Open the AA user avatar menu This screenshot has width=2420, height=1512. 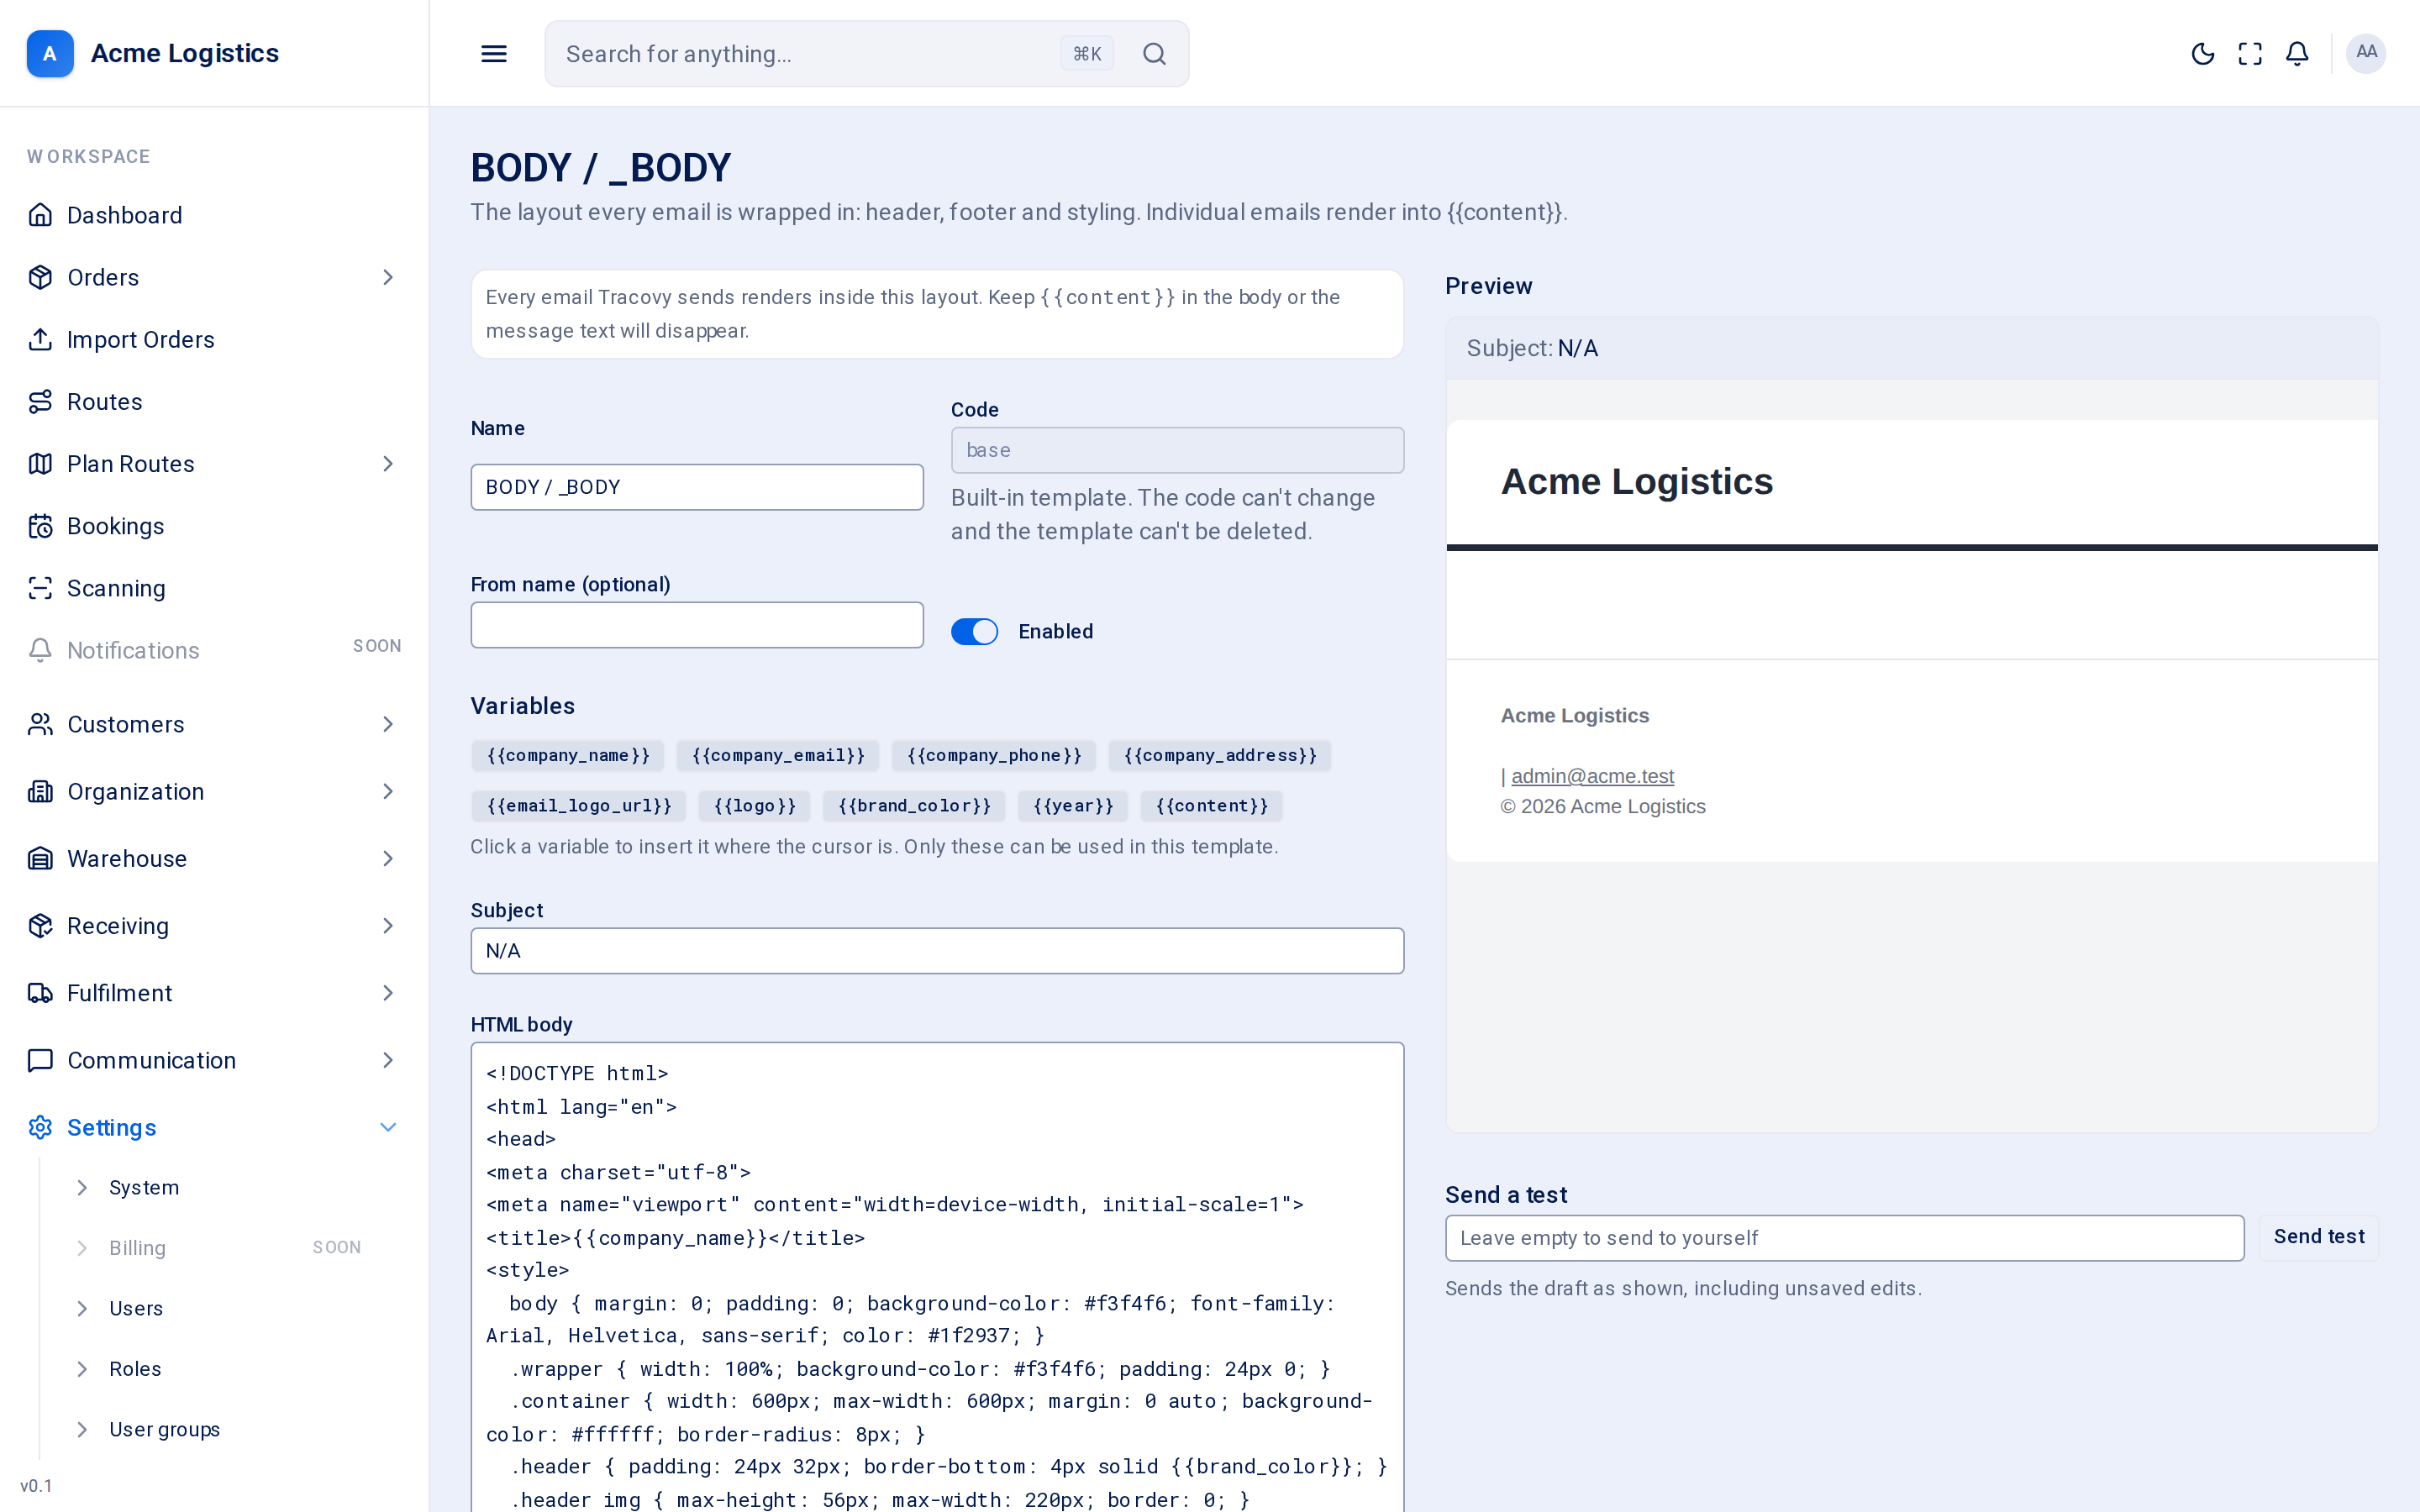[2366, 53]
